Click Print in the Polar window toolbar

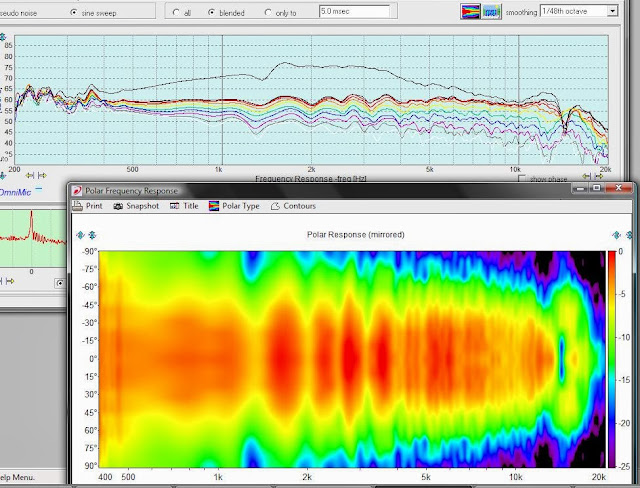click(94, 206)
